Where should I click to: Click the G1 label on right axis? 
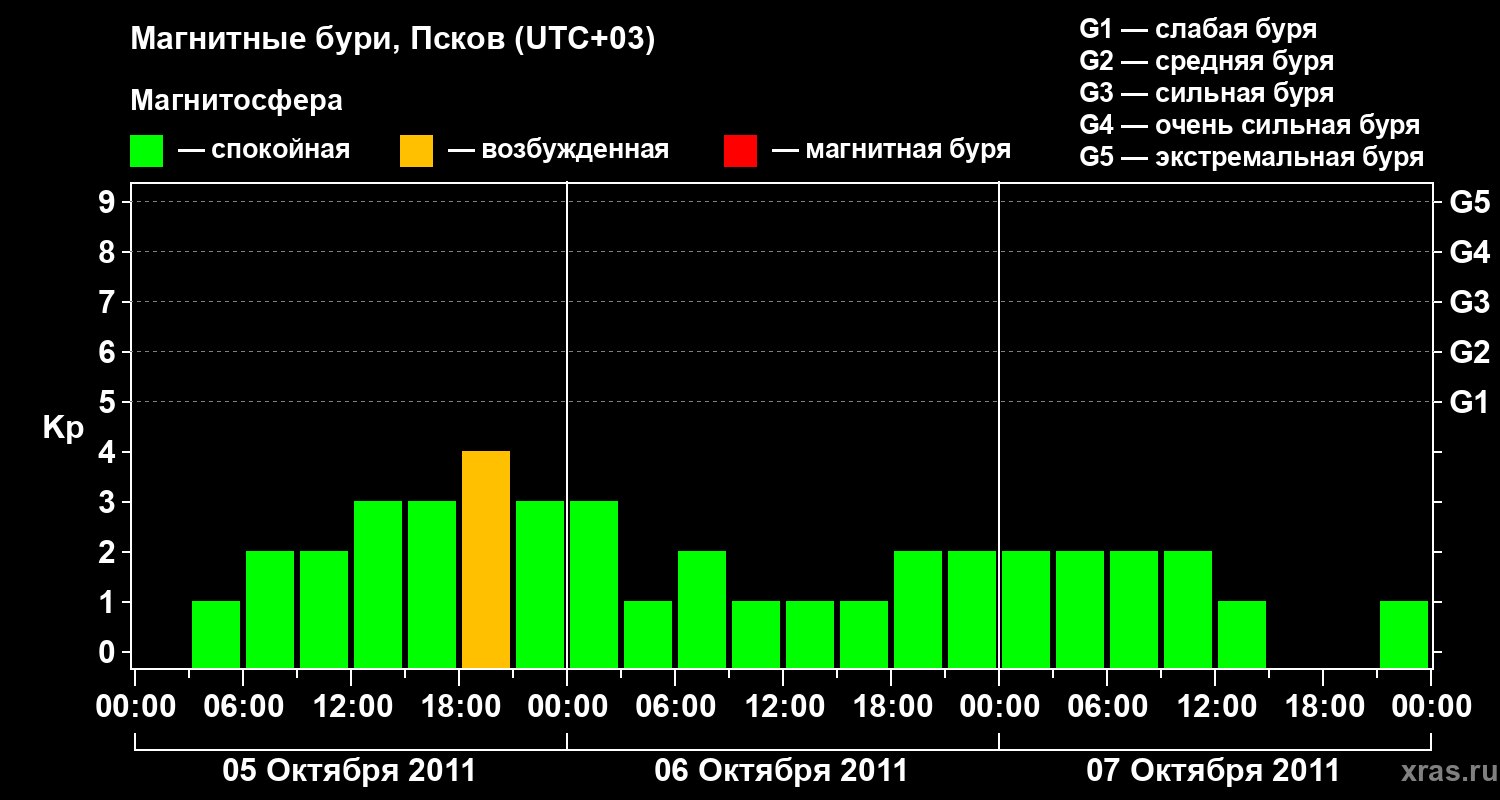pyautogui.click(x=1469, y=402)
